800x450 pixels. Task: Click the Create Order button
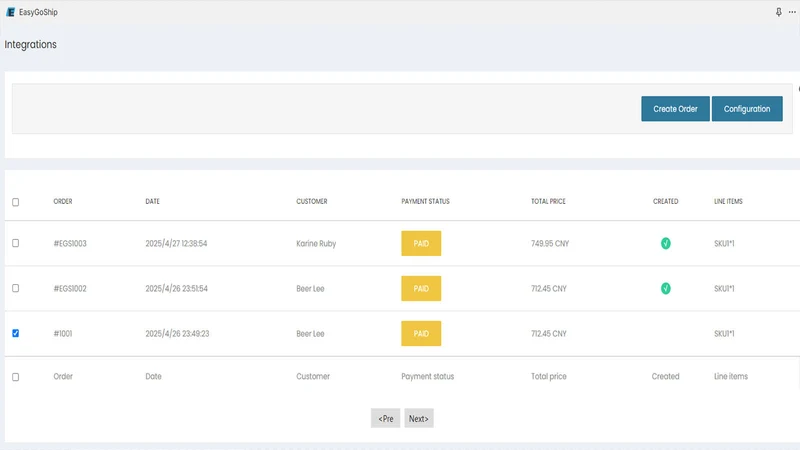pos(675,109)
